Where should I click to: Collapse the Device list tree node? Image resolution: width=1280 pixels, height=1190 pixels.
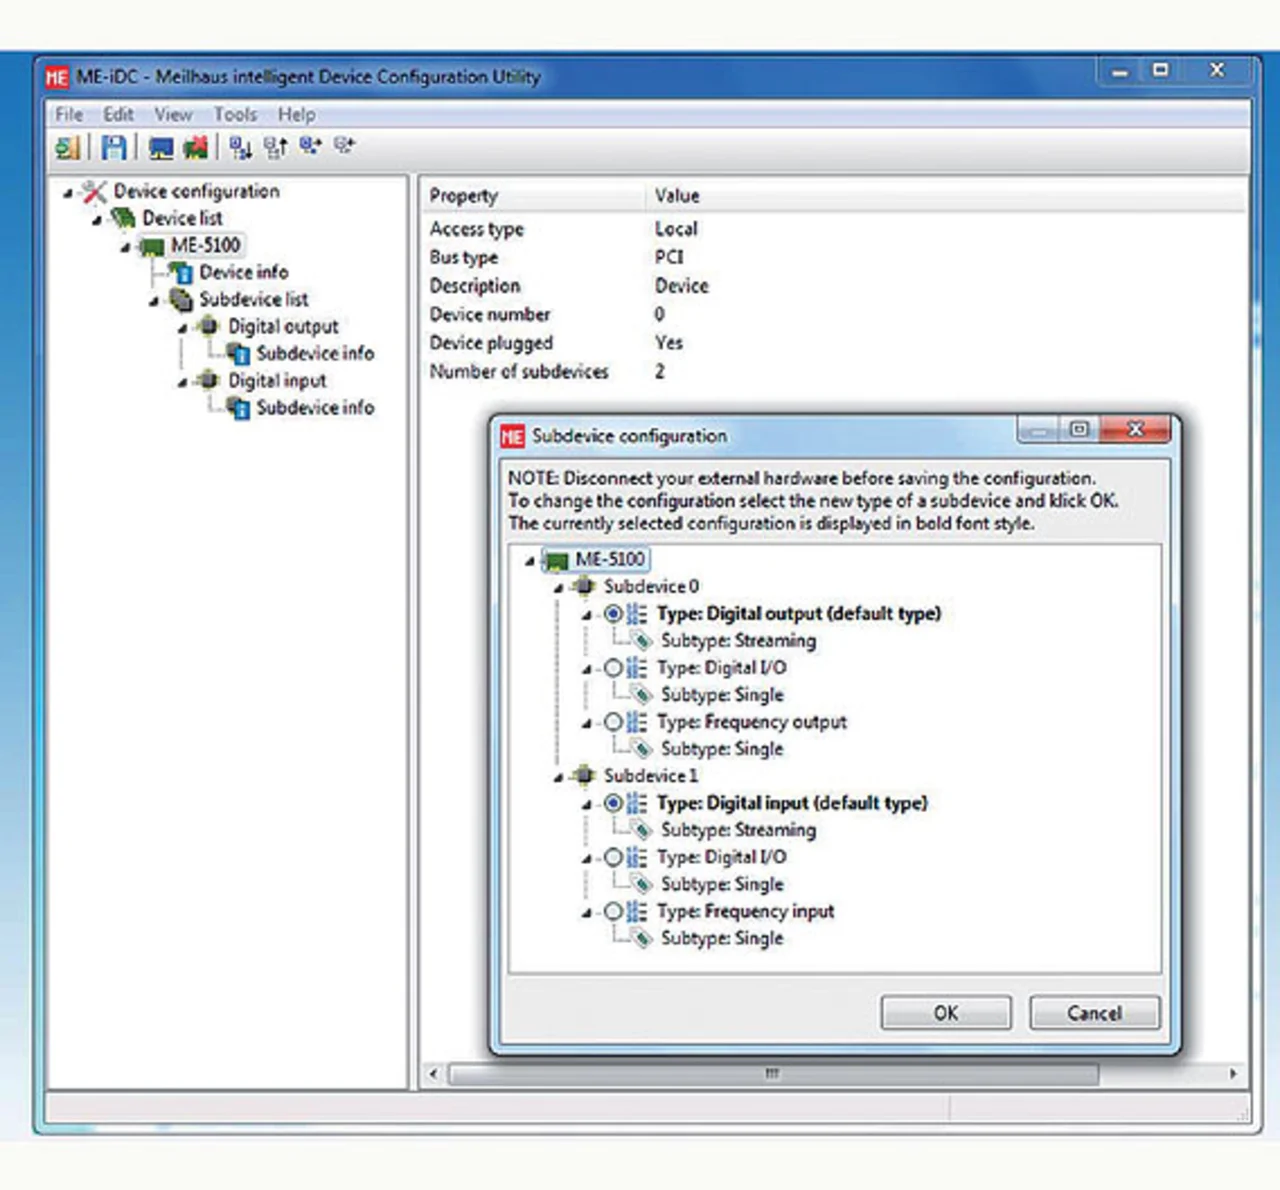[x=97, y=220]
